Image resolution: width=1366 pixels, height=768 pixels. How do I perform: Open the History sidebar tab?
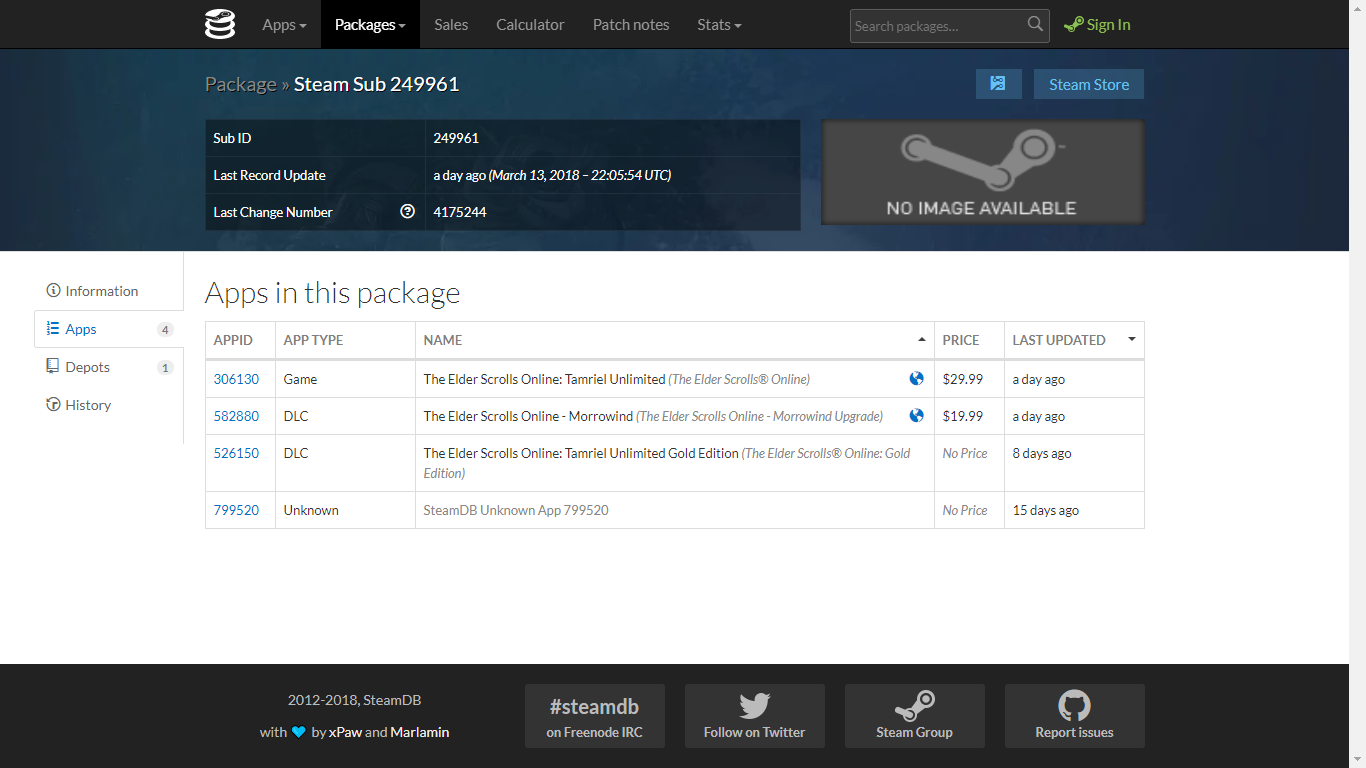pos(109,405)
